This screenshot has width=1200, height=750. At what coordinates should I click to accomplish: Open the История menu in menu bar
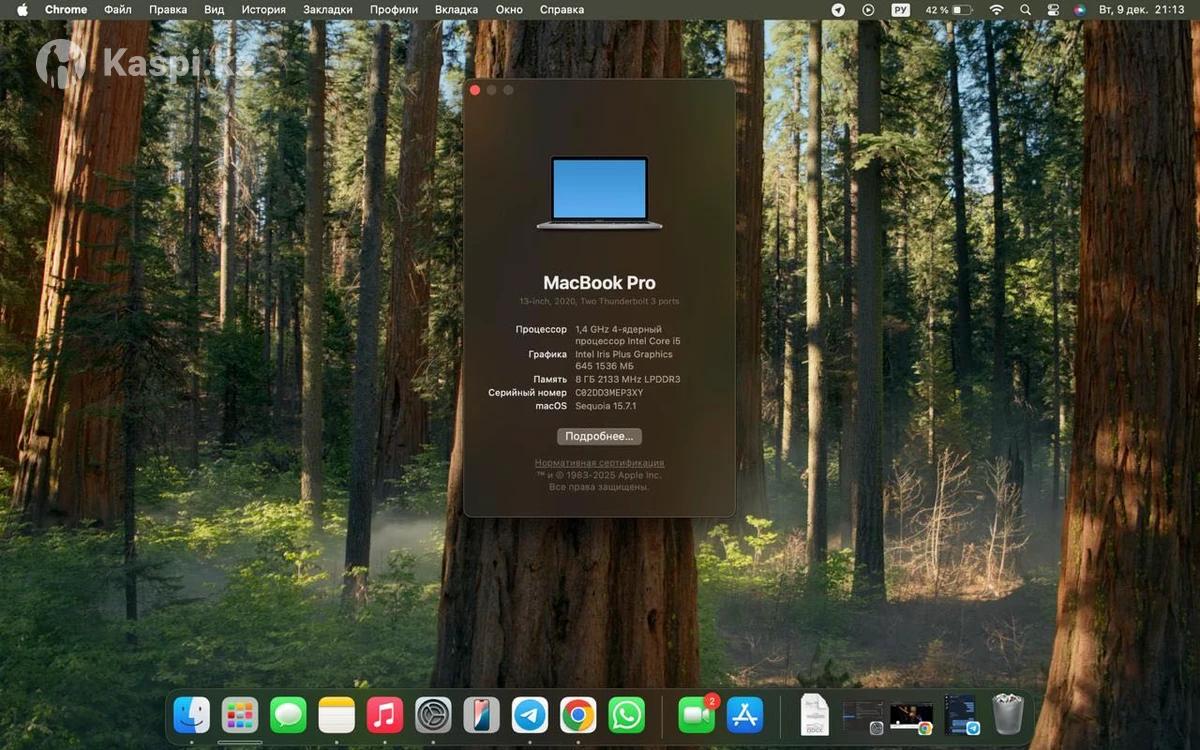tap(263, 9)
